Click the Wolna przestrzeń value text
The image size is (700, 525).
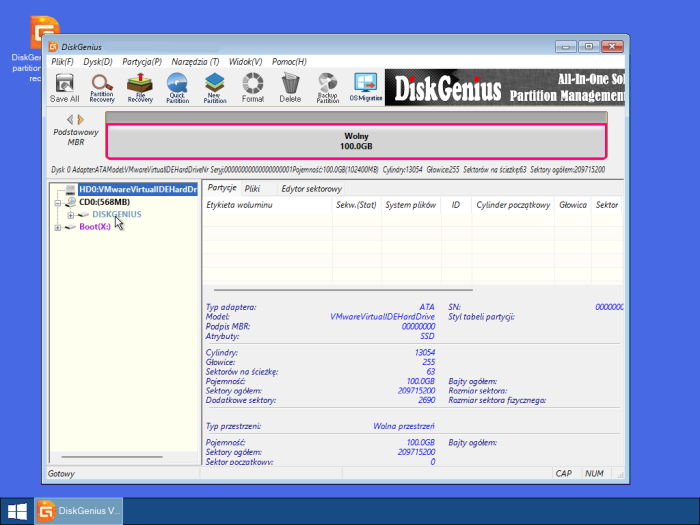(404, 426)
